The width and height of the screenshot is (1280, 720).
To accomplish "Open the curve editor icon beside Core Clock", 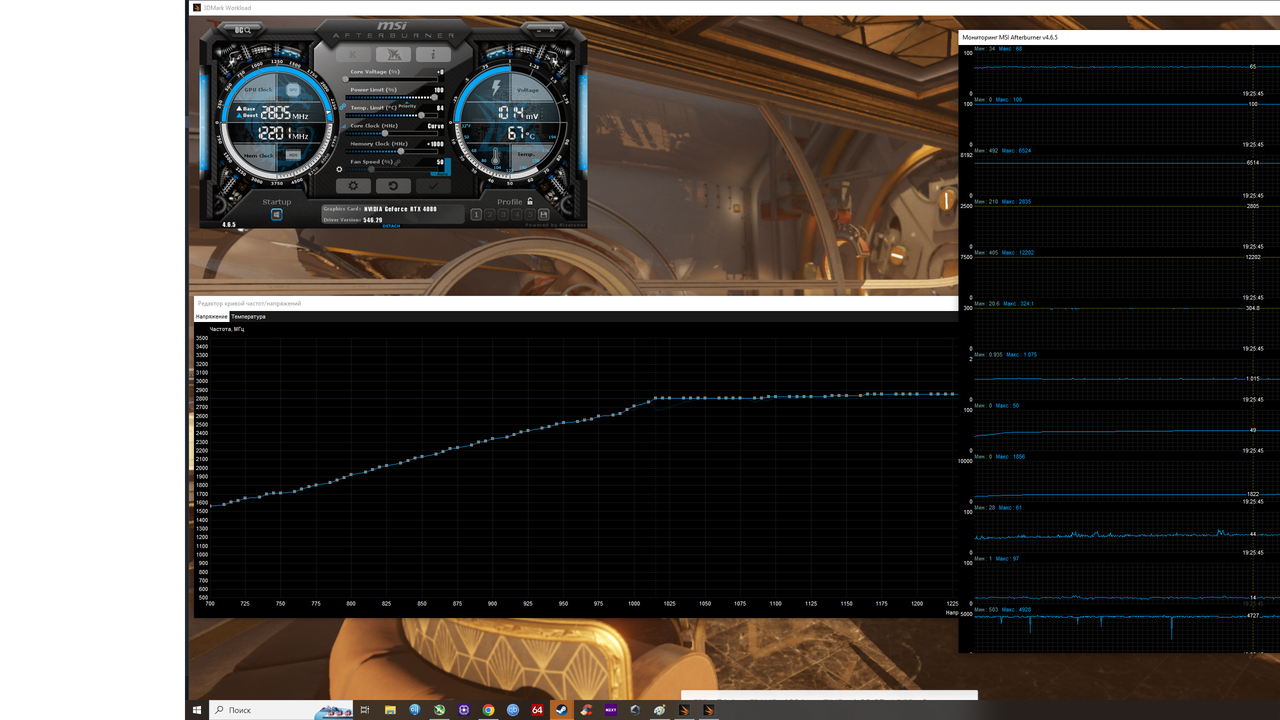I will coord(344,126).
